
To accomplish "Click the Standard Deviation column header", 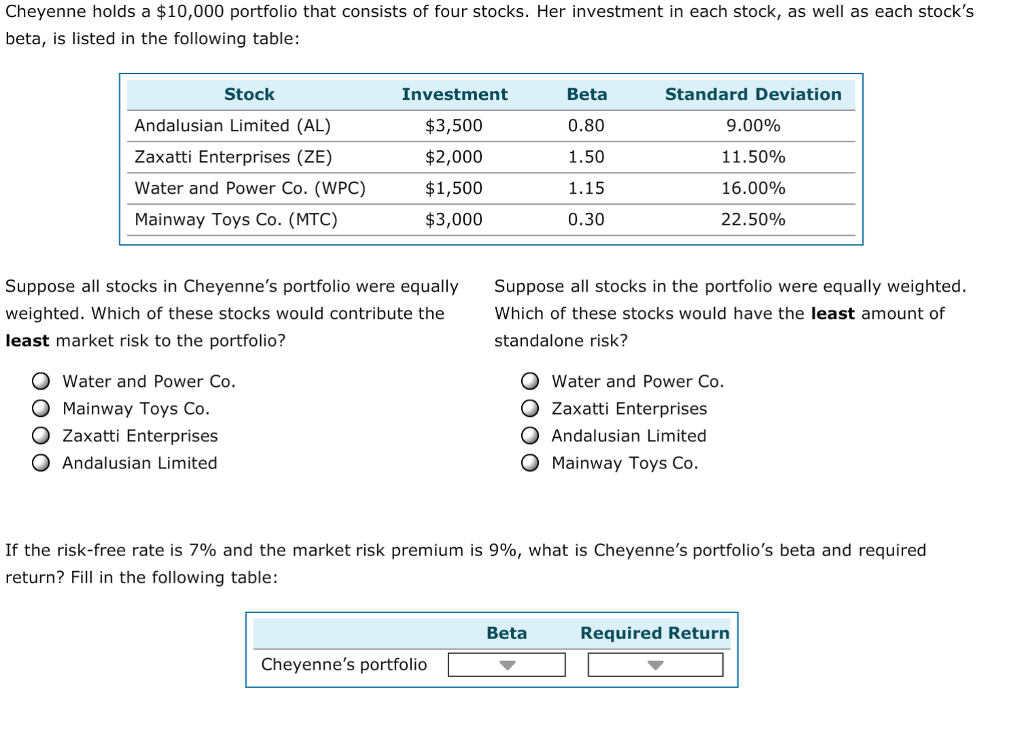I will [x=753, y=94].
